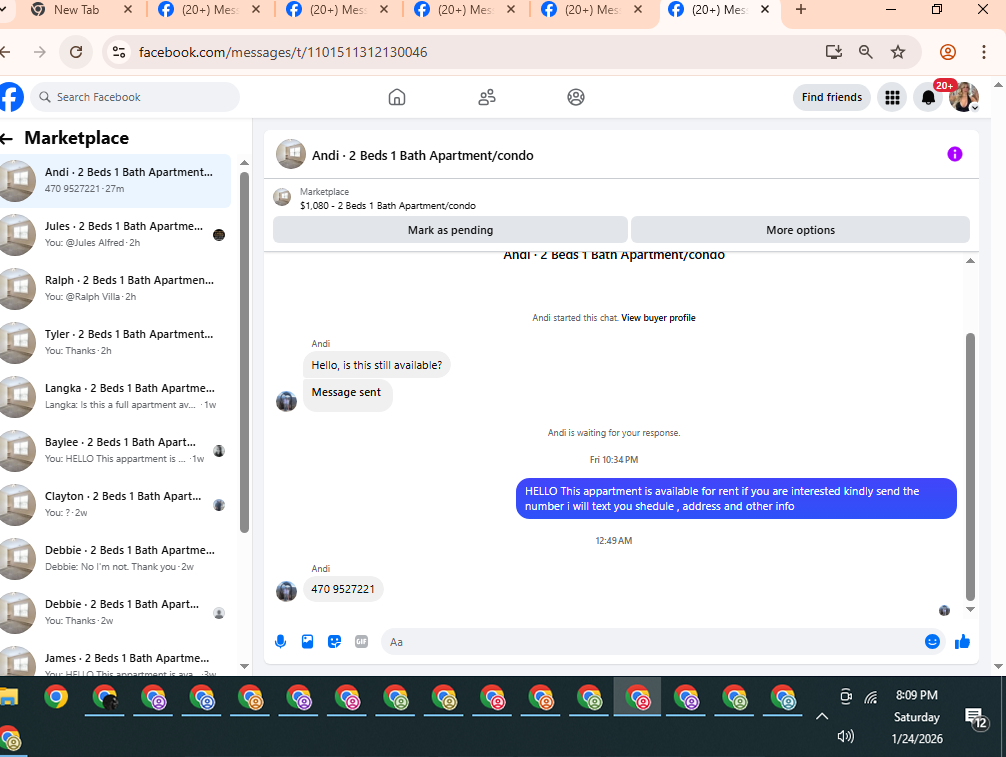
Task: Open notifications bell with 20+ badge
Action: pos(928,98)
